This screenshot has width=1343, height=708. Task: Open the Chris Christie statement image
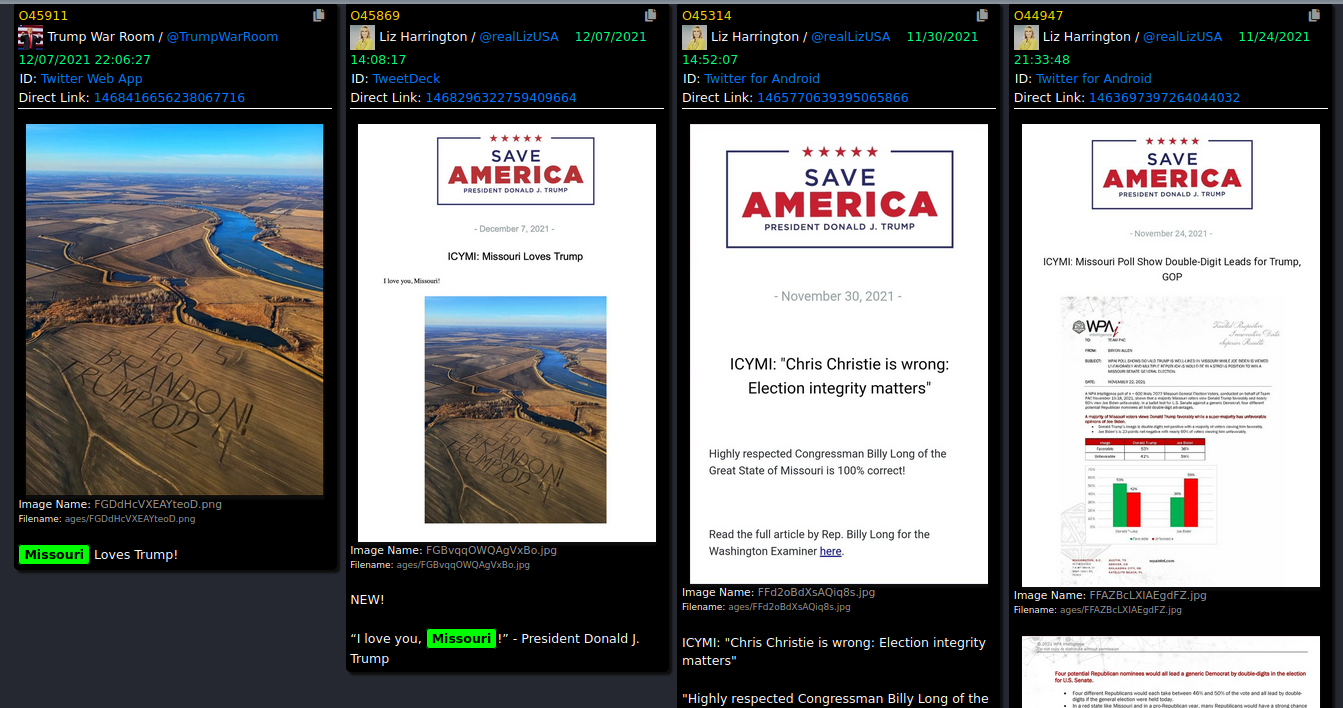(x=839, y=354)
